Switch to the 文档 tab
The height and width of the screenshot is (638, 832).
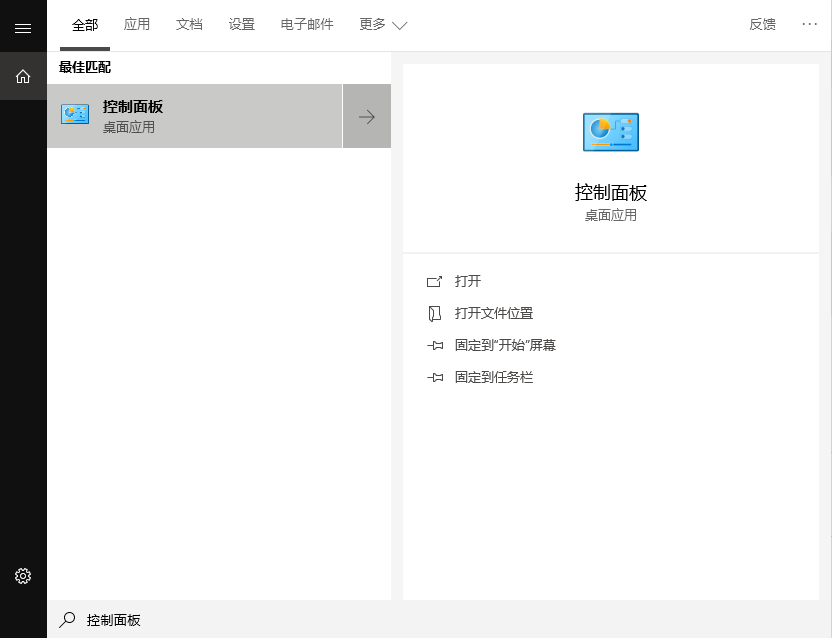189,24
